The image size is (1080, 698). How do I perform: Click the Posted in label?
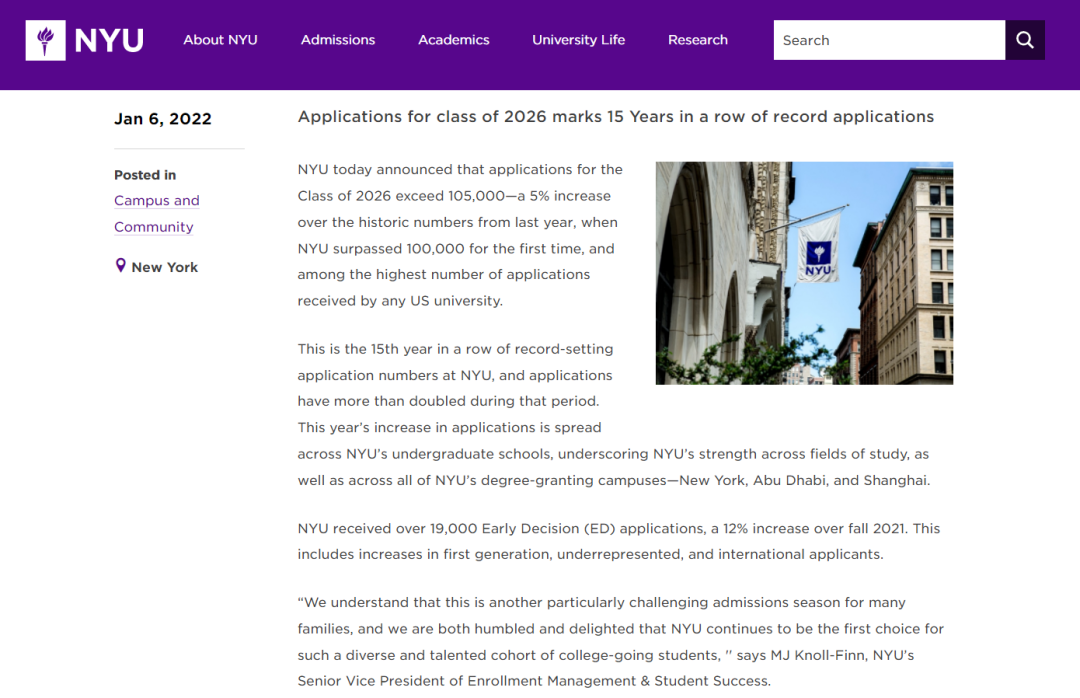tap(145, 175)
